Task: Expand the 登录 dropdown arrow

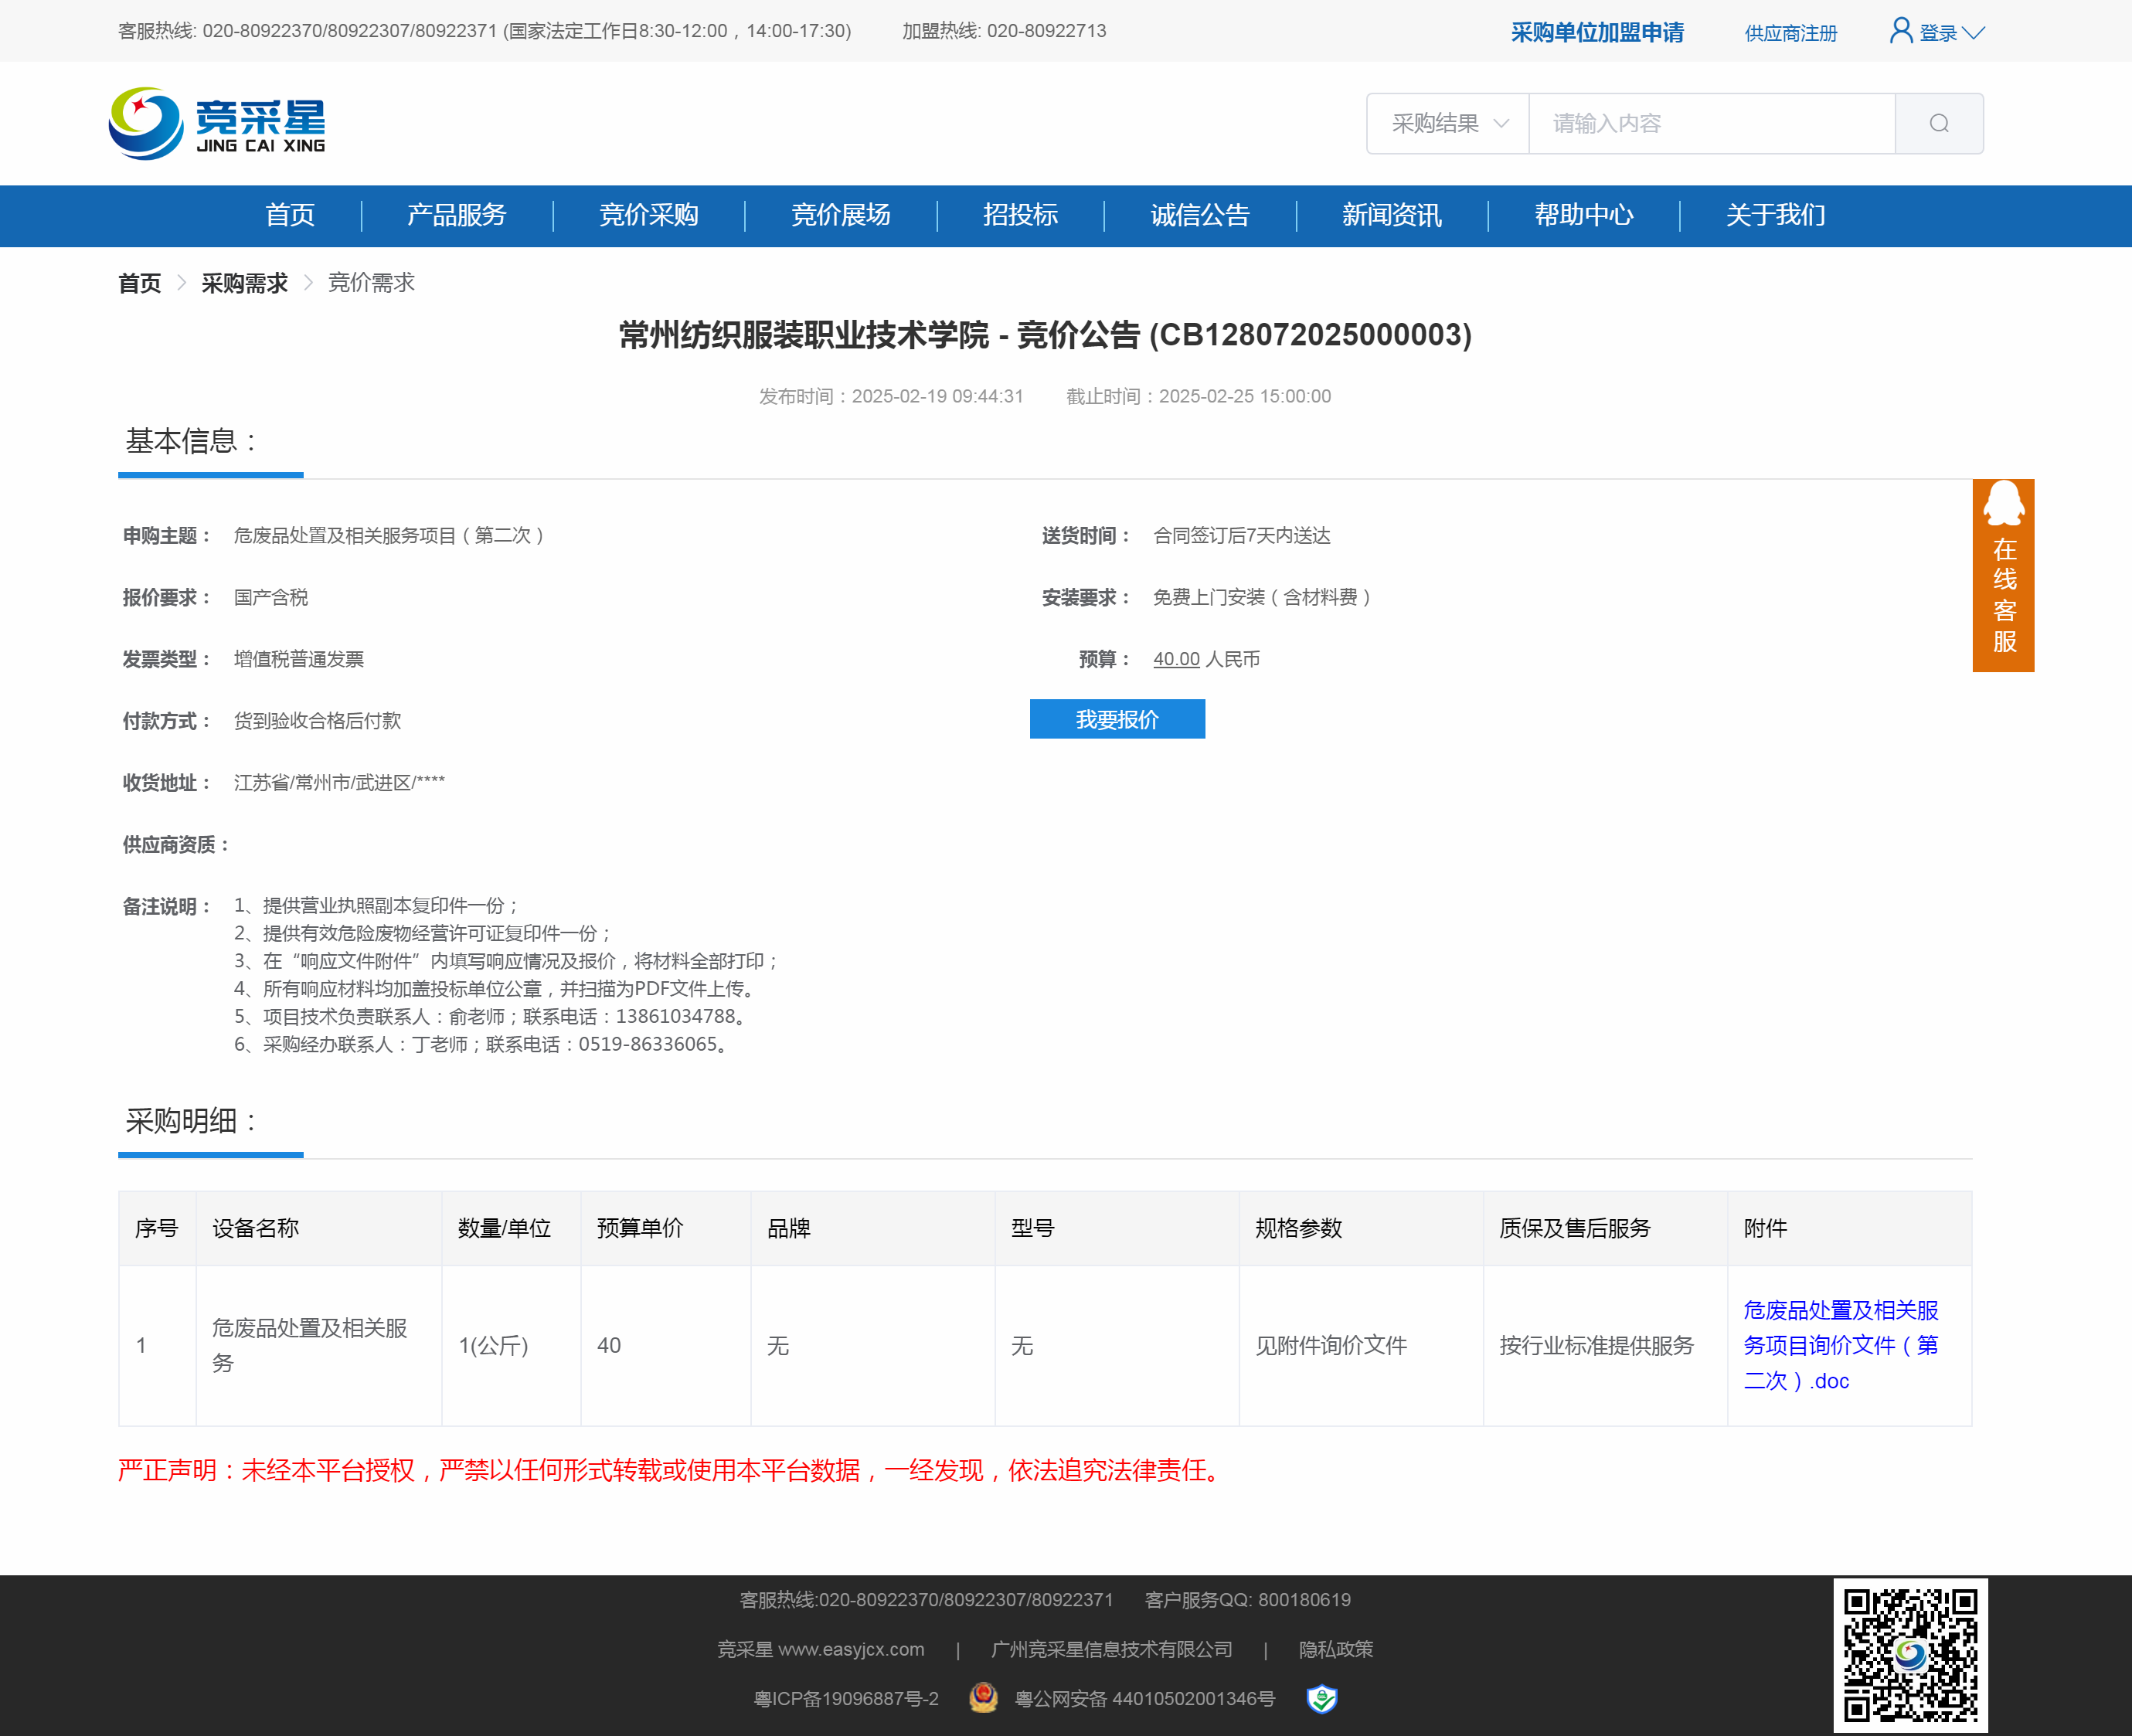Action: click(1973, 33)
